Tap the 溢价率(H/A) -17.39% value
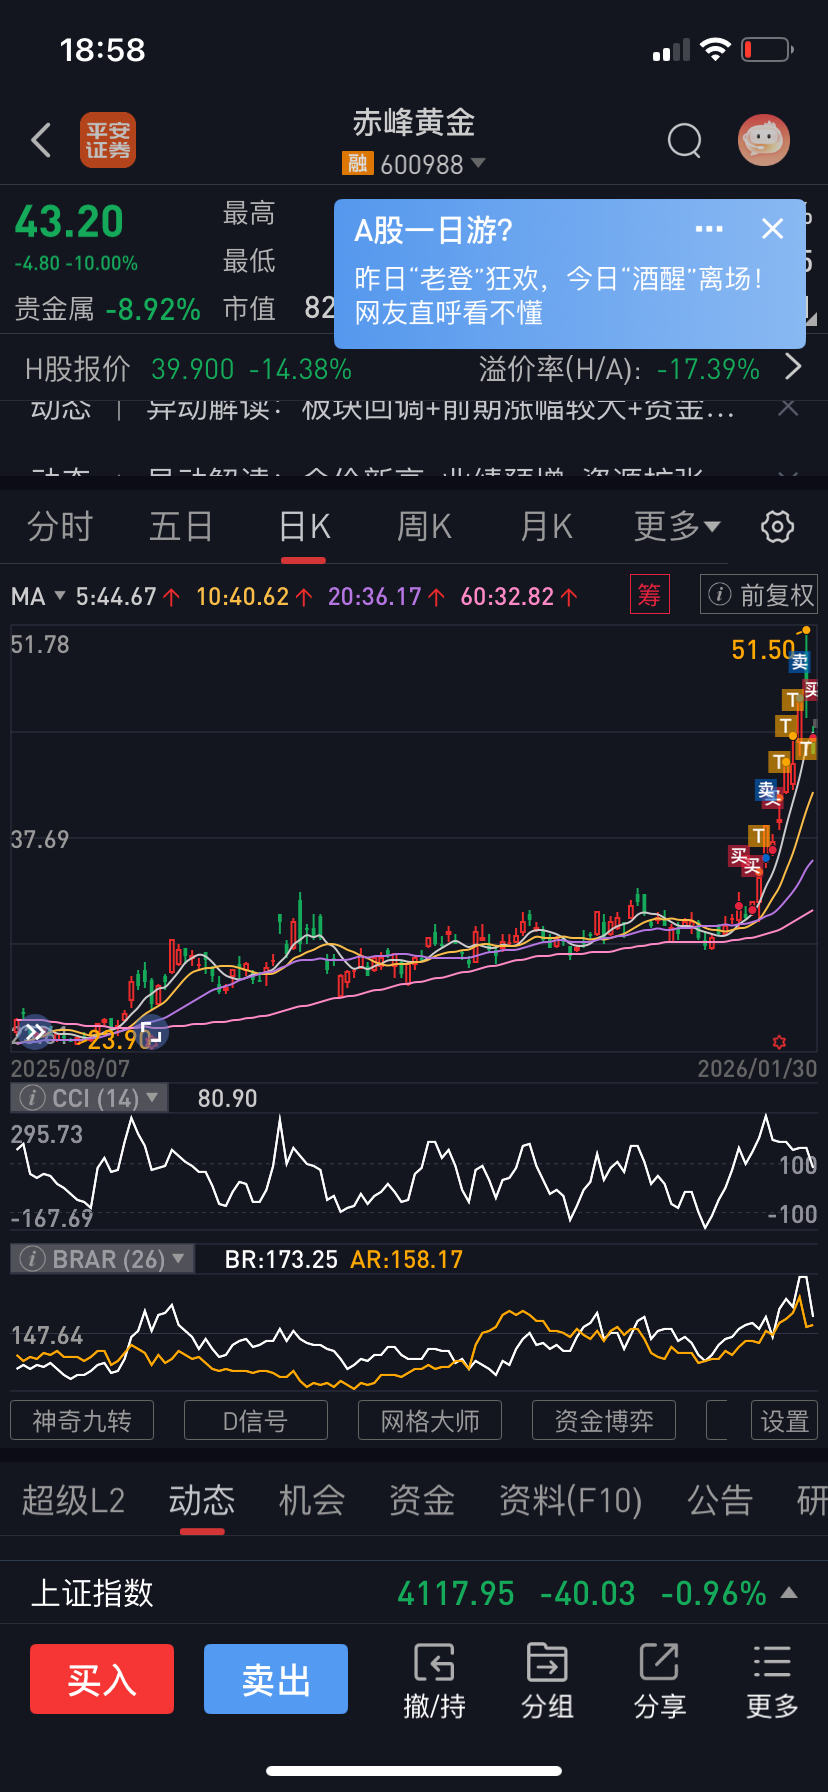Image resolution: width=828 pixels, height=1792 pixels. click(x=709, y=369)
